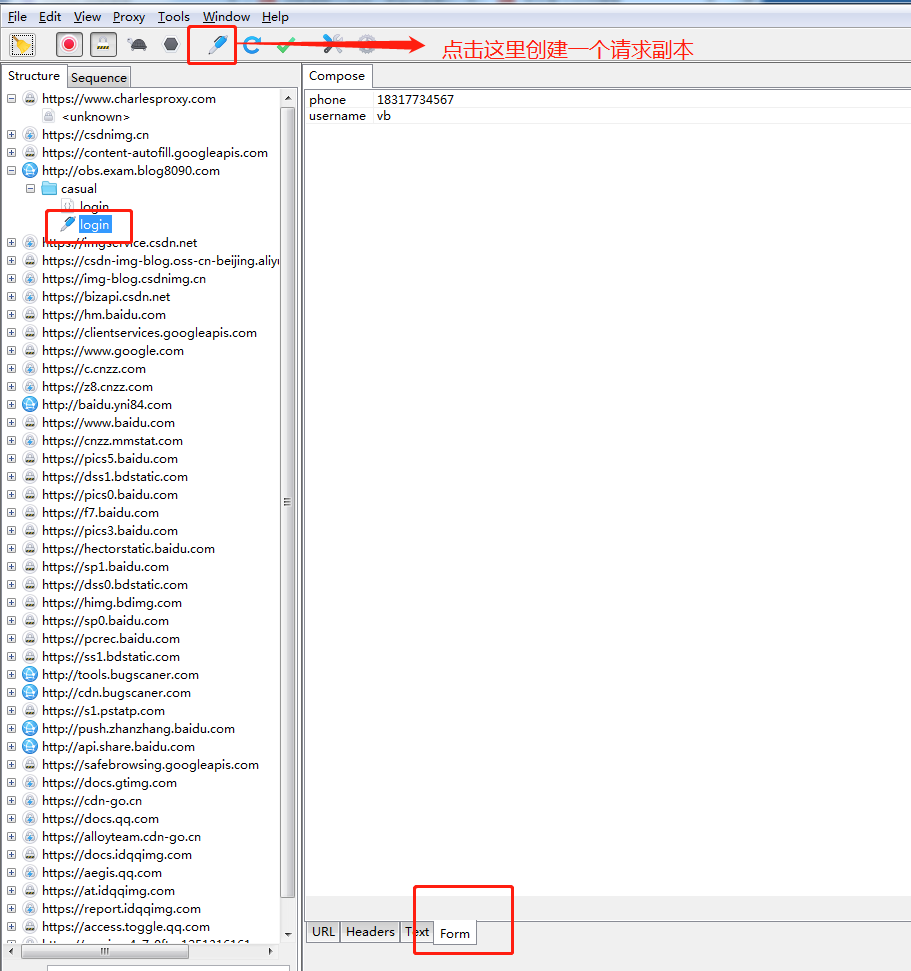Click the Repeat request circular arrow icon

(251, 45)
